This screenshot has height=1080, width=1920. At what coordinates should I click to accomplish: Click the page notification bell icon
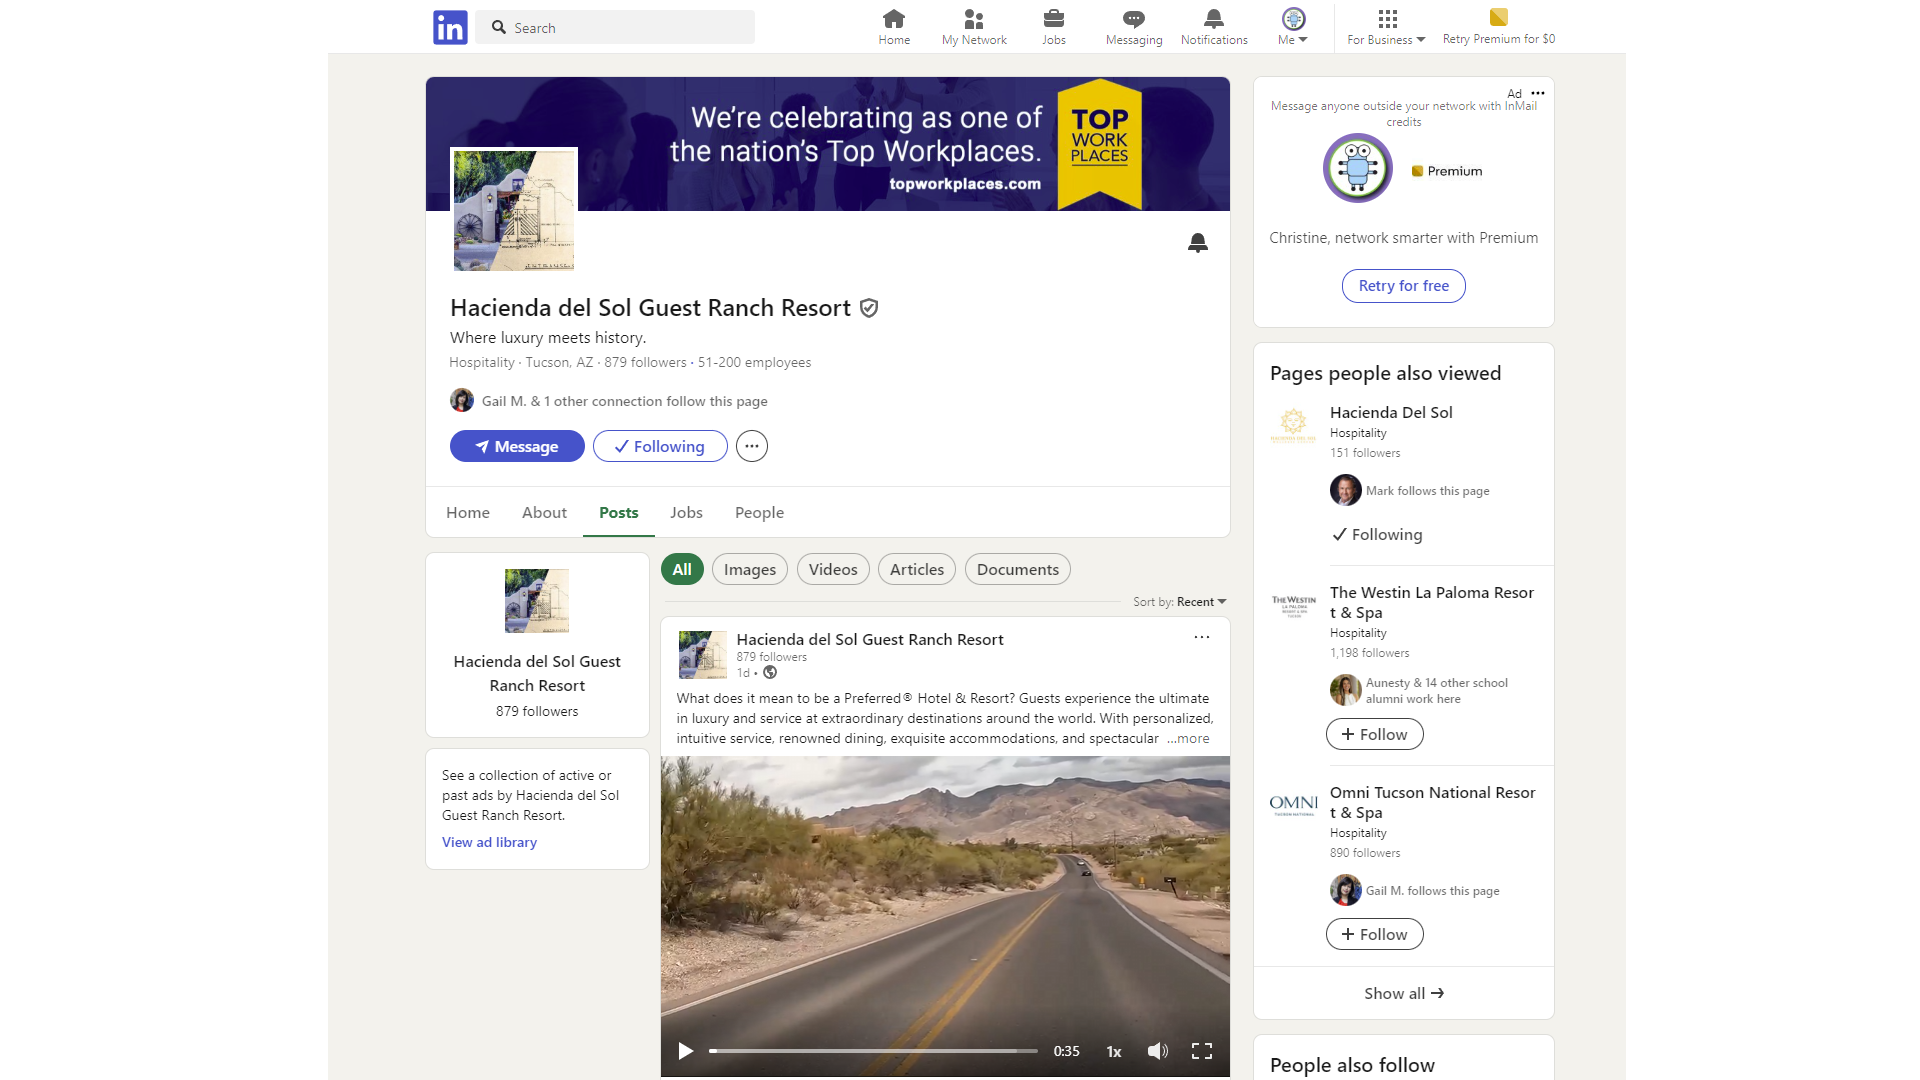point(1197,243)
